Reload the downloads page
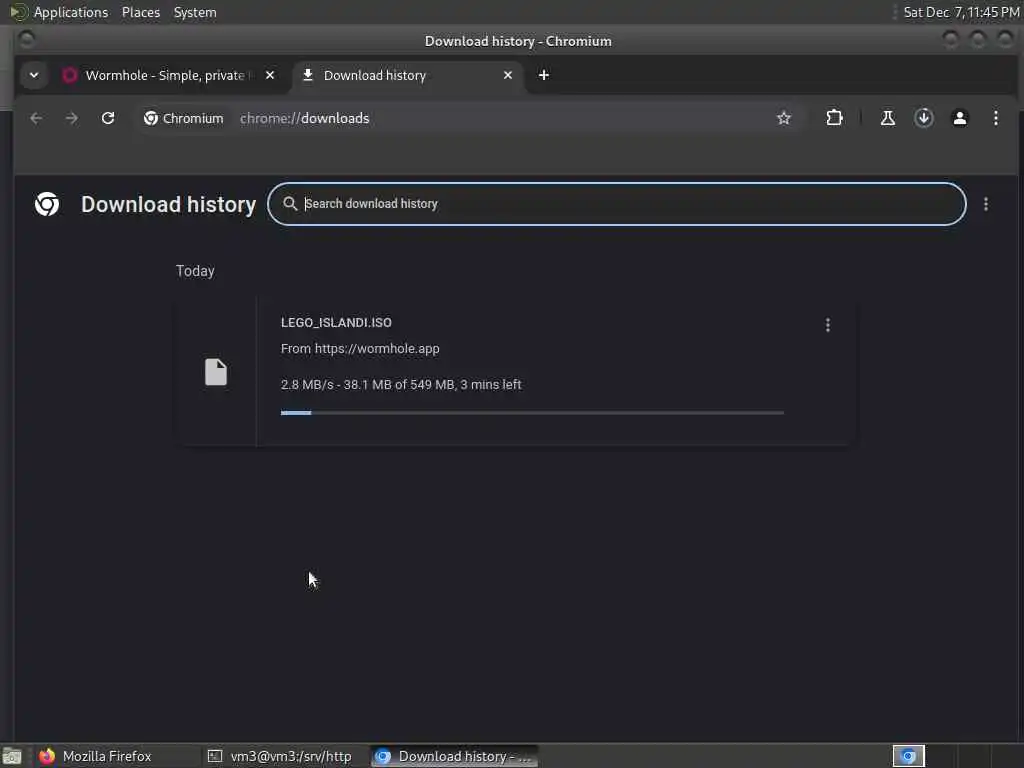1024x768 pixels. coord(108,118)
